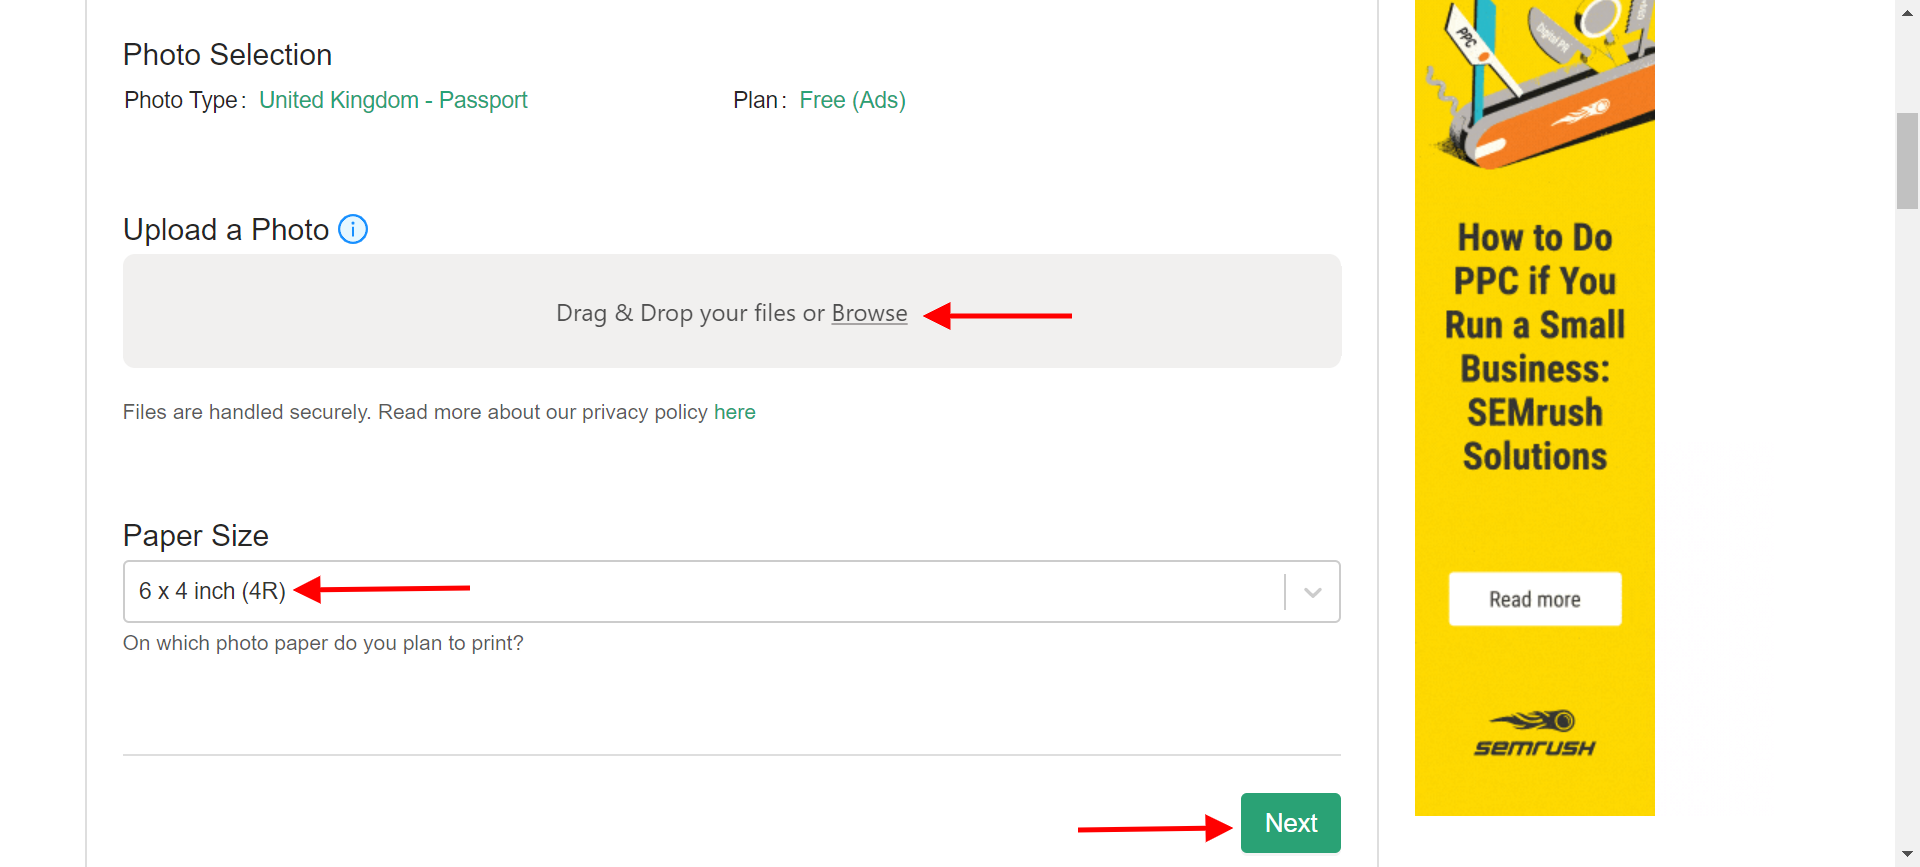Click the Read more ad button
Image resolution: width=1920 pixels, height=867 pixels.
(x=1534, y=599)
